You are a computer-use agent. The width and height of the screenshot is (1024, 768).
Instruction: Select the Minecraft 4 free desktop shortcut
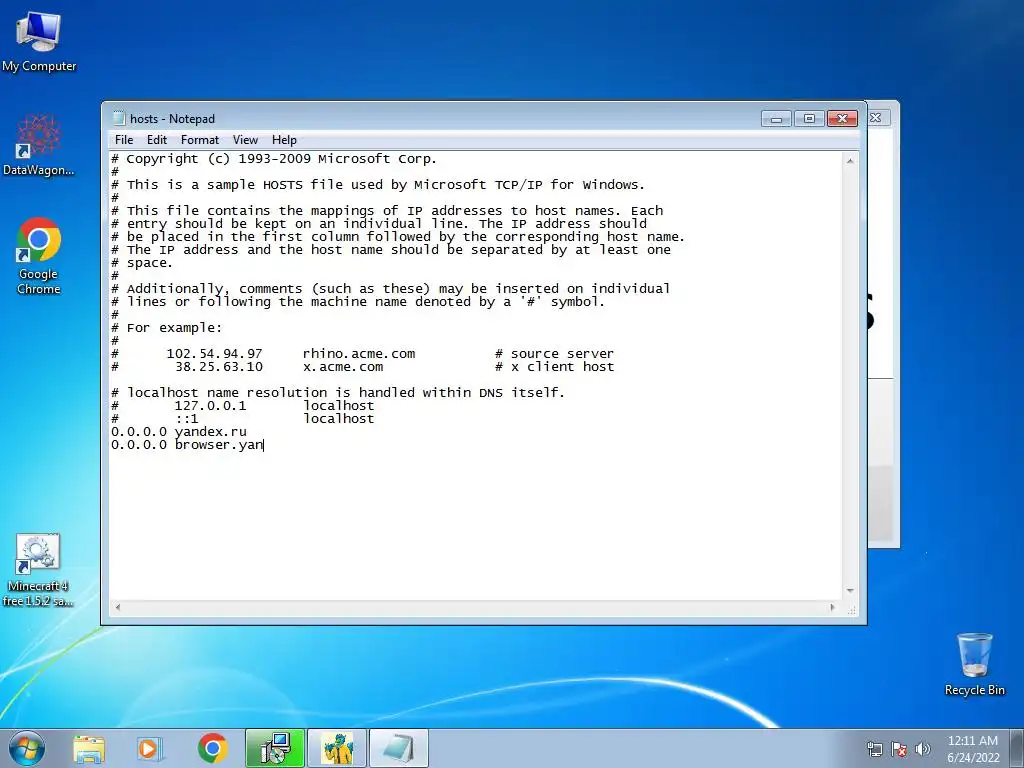[x=38, y=570]
